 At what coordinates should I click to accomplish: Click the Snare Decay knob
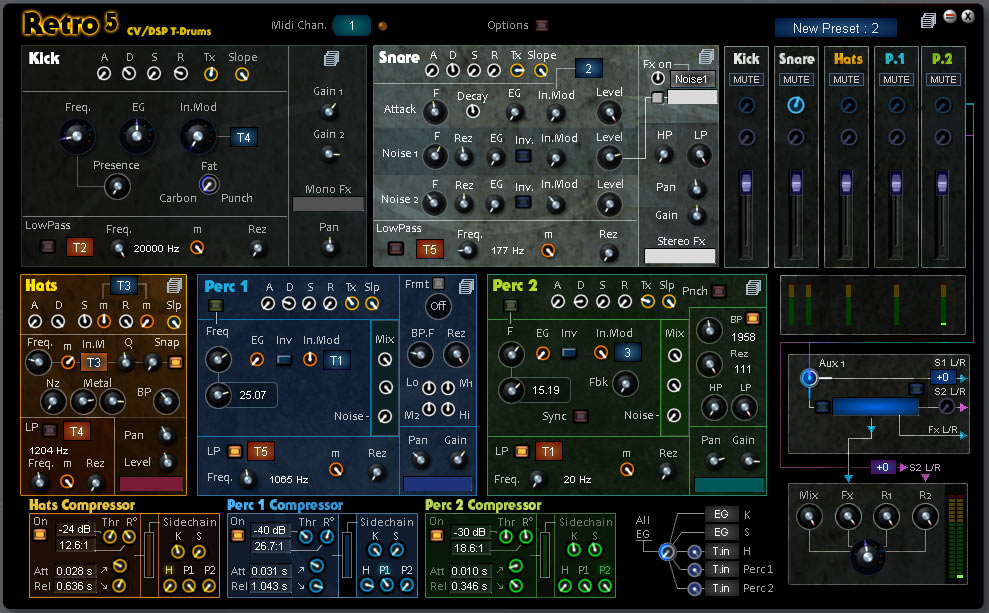472,112
